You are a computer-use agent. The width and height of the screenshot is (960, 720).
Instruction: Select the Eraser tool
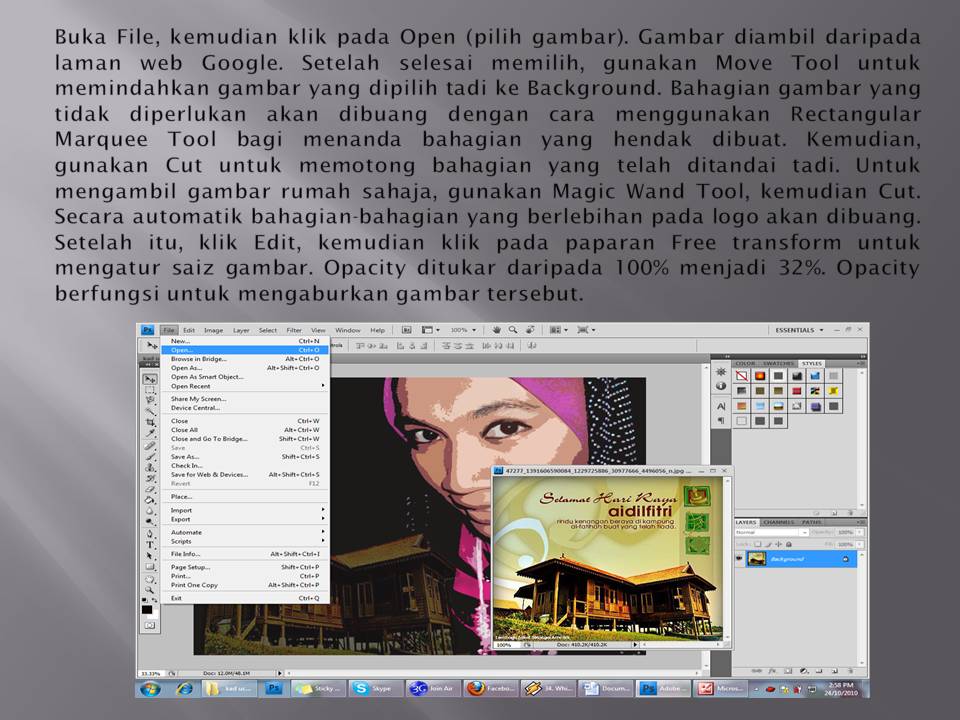click(x=150, y=489)
